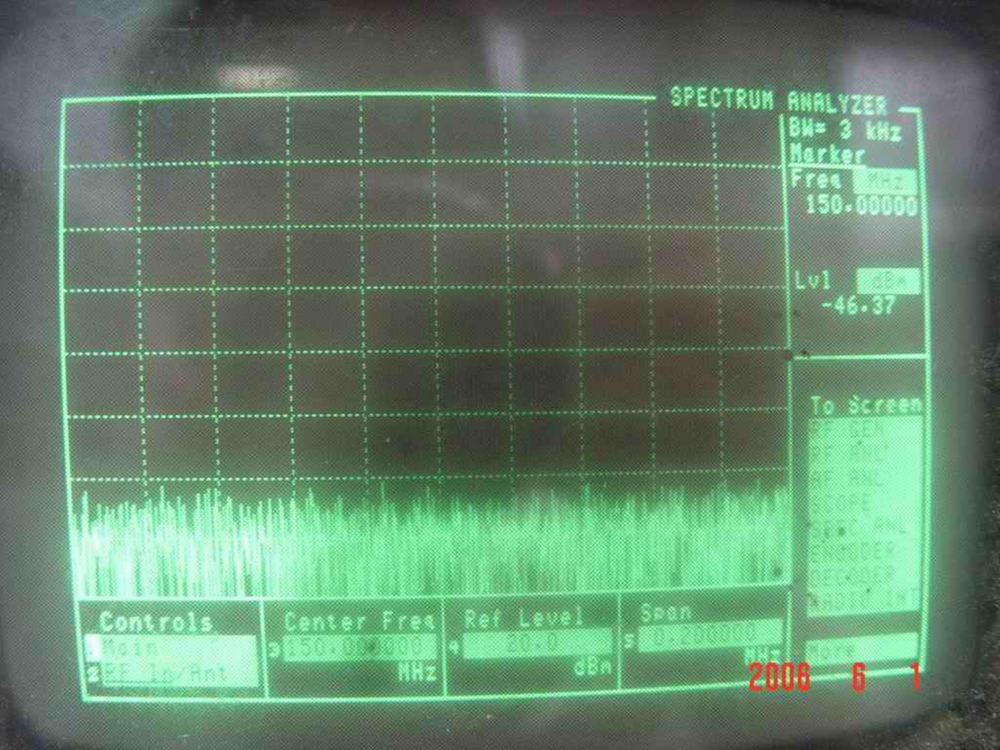
Task: Edit the Ref Level value field
Action: (531, 642)
